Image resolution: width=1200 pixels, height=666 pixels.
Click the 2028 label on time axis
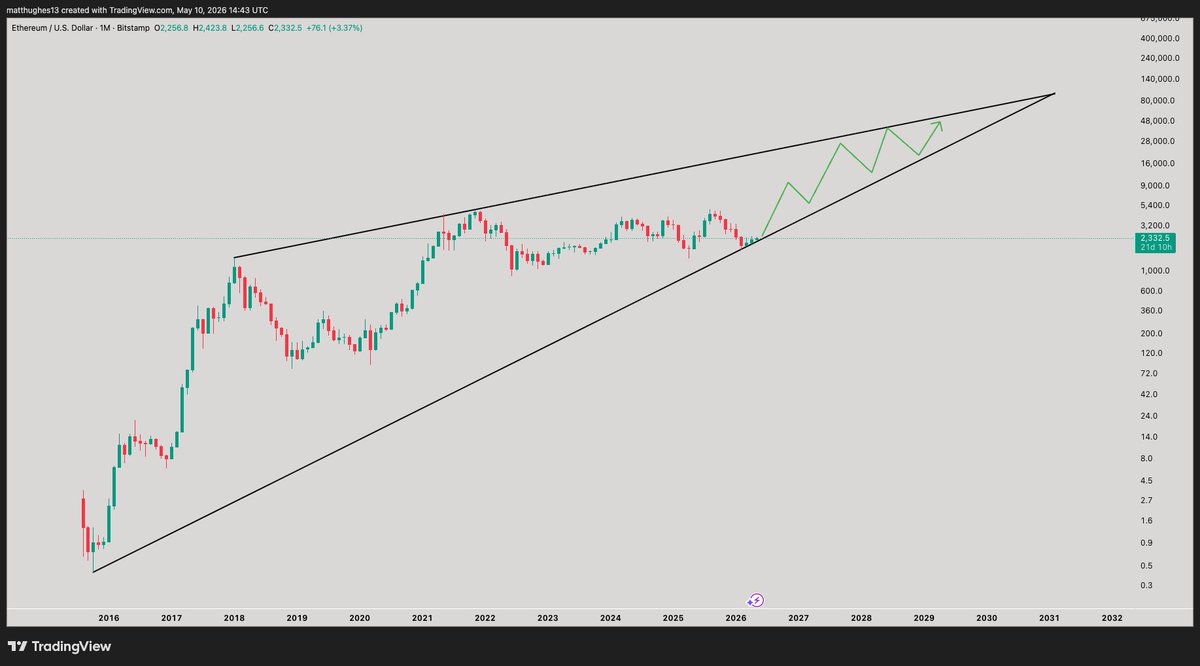(861, 619)
